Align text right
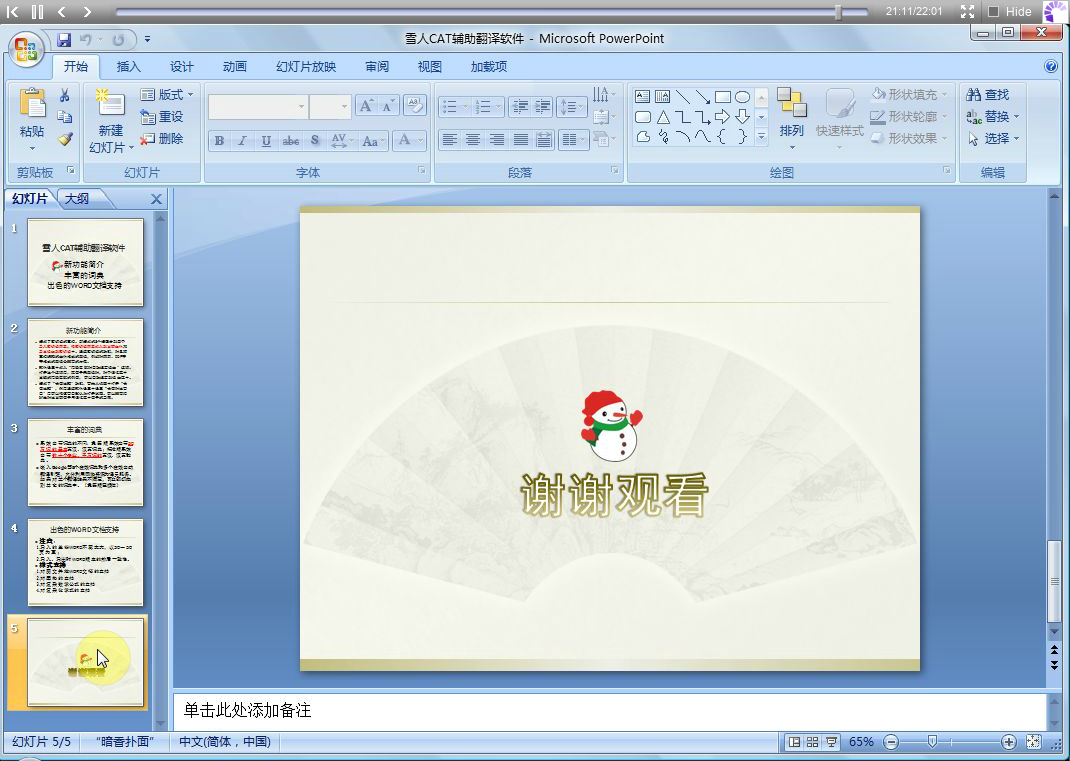 coord(497,140)
